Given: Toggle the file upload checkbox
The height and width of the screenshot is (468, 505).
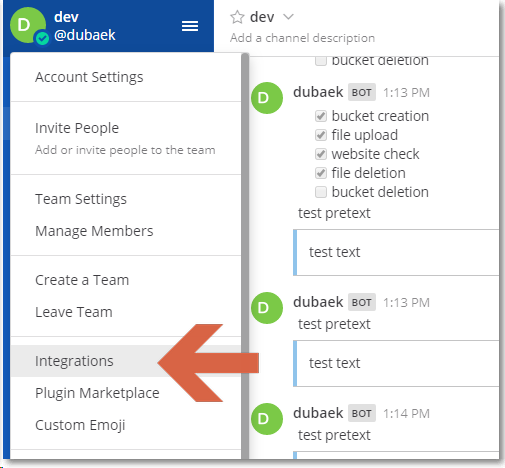Looking at the screenshot, I should point(321,135).
